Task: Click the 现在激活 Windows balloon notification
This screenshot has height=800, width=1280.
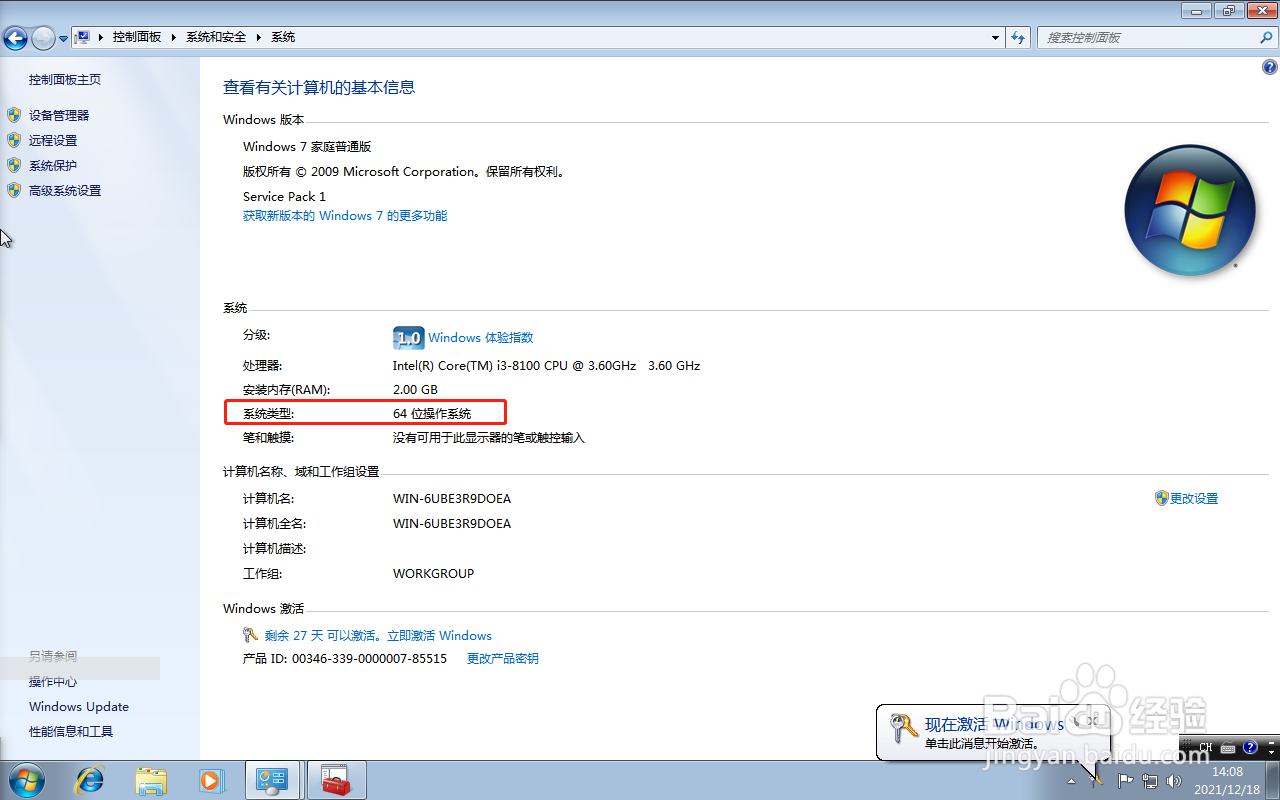Action: [x=994, y=731]
